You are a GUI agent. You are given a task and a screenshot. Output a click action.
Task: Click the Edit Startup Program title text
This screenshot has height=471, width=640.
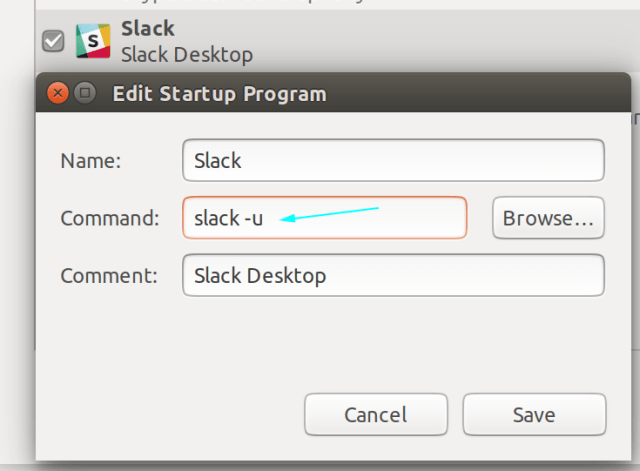(219, 95)
